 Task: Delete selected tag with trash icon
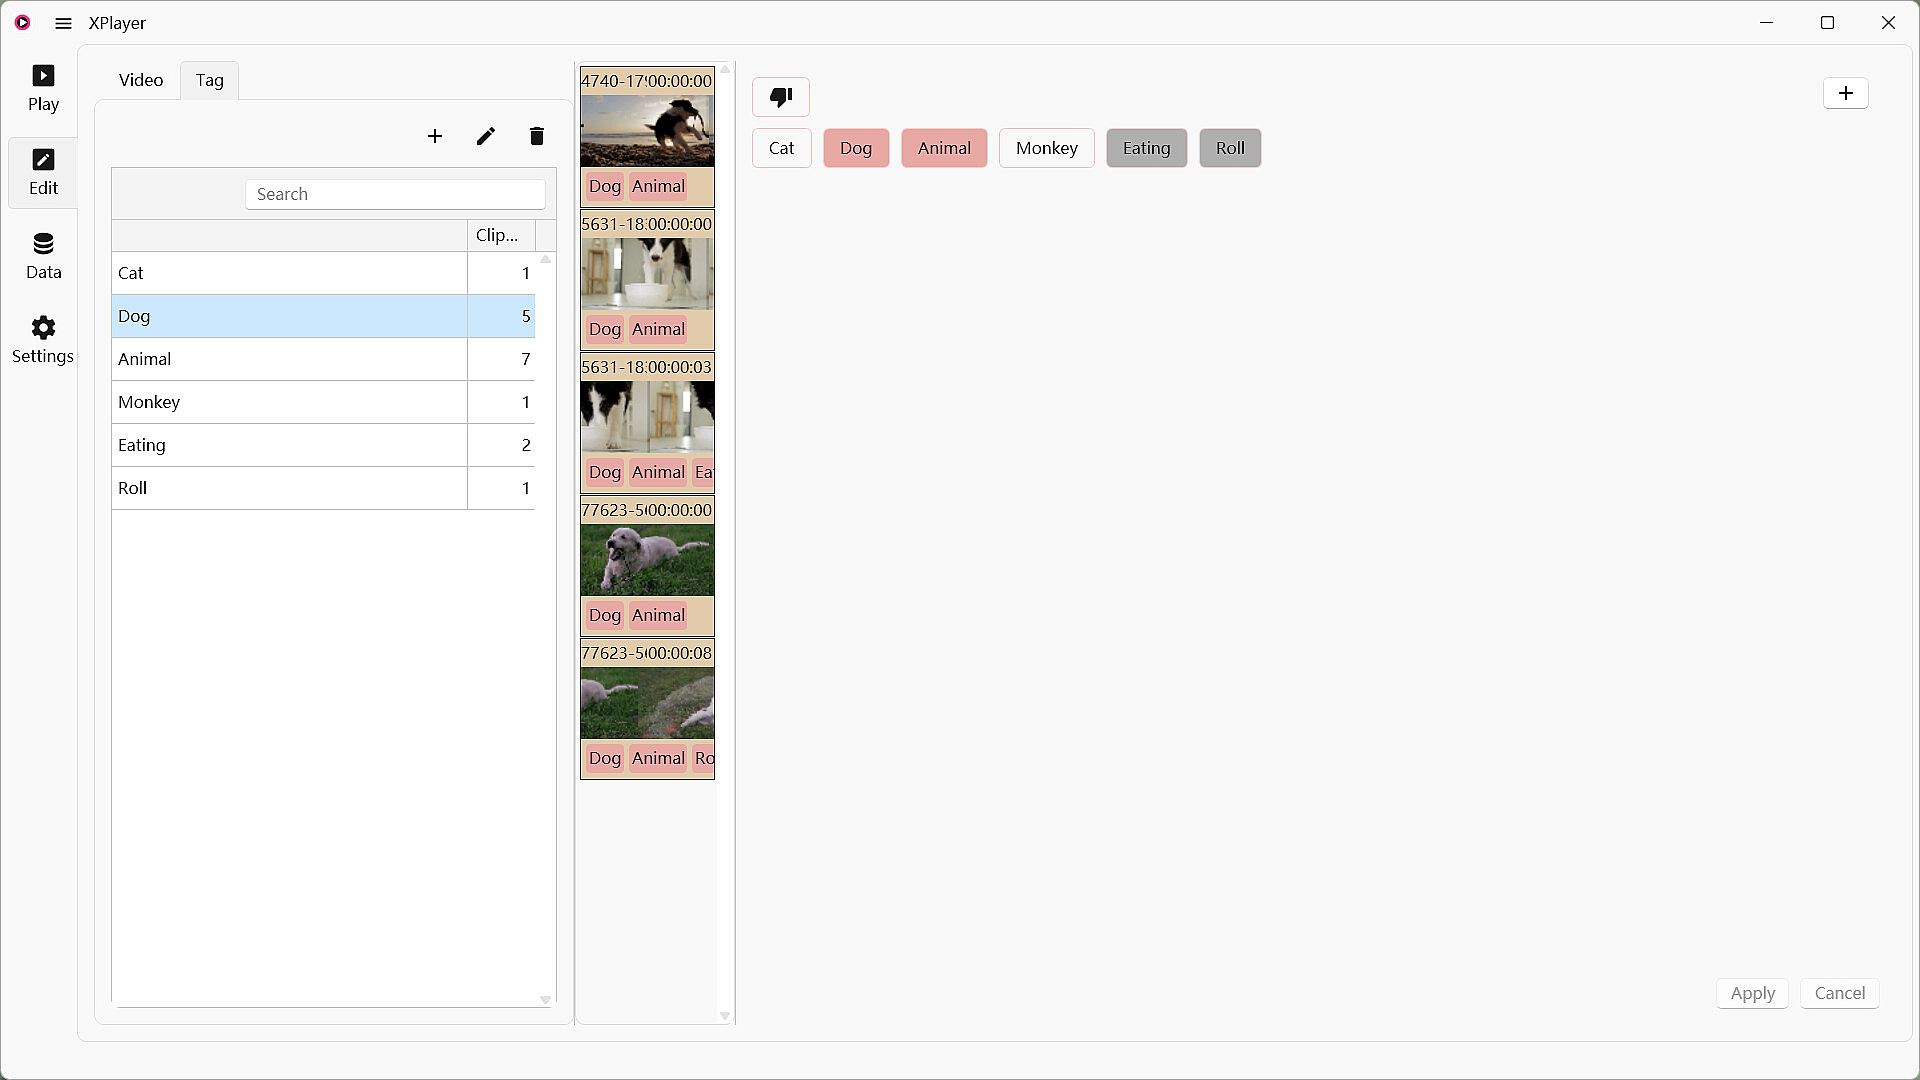[x=537, y=136]
